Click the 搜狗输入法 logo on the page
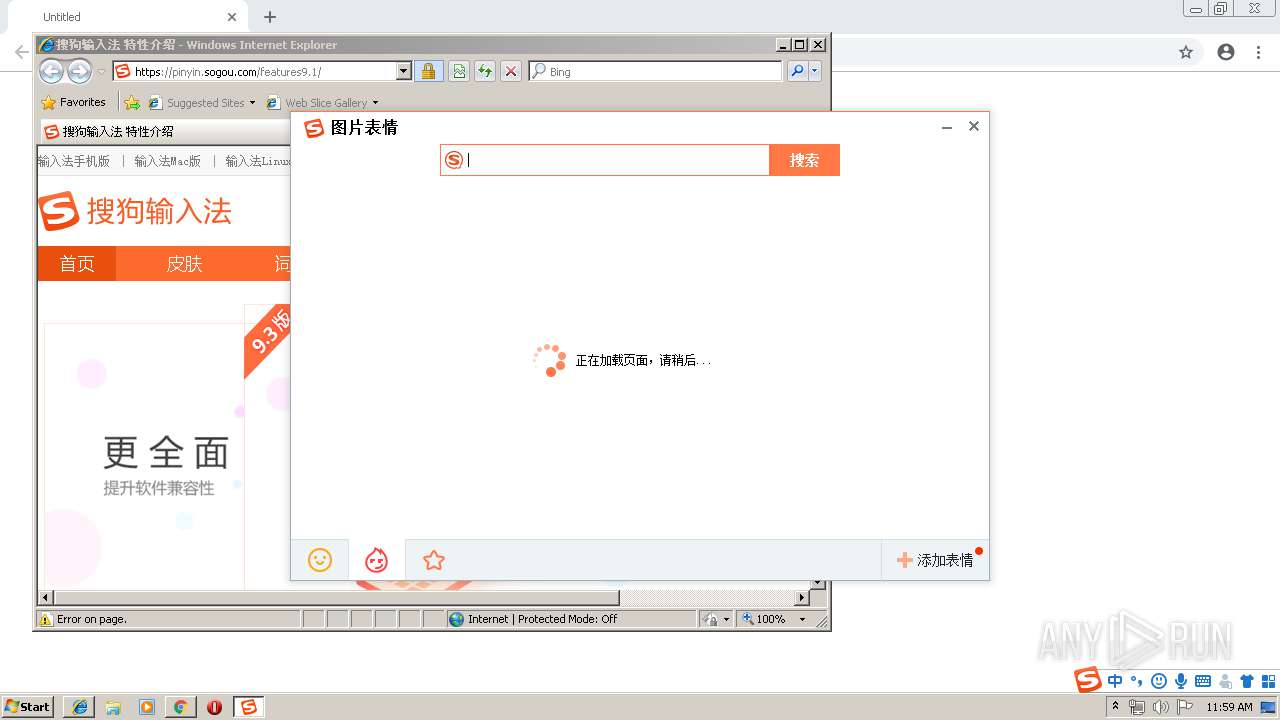 tap(135, 211)
